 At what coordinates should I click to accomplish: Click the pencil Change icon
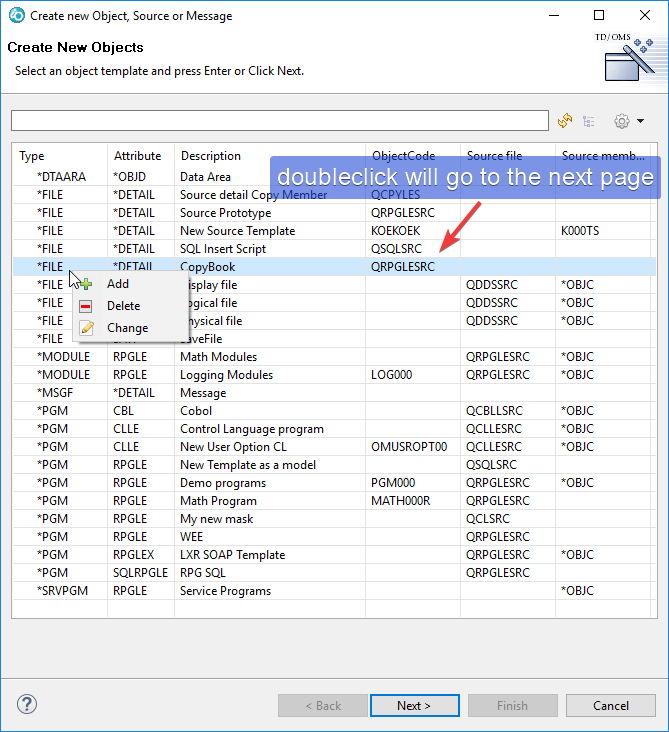(87, 328)
